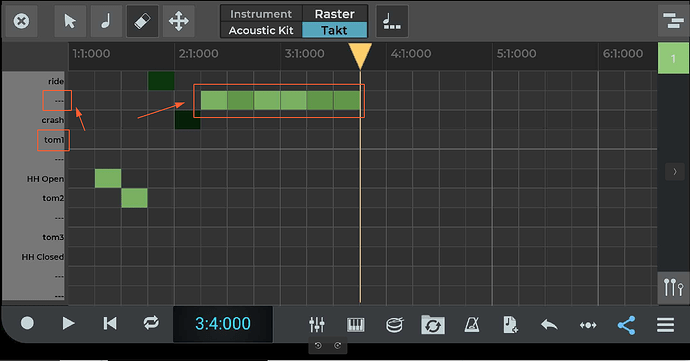Image resolution: width=690 pixels, height=361 pixels.
Task: Select the move arrows tool
Action: pos(178,21)
